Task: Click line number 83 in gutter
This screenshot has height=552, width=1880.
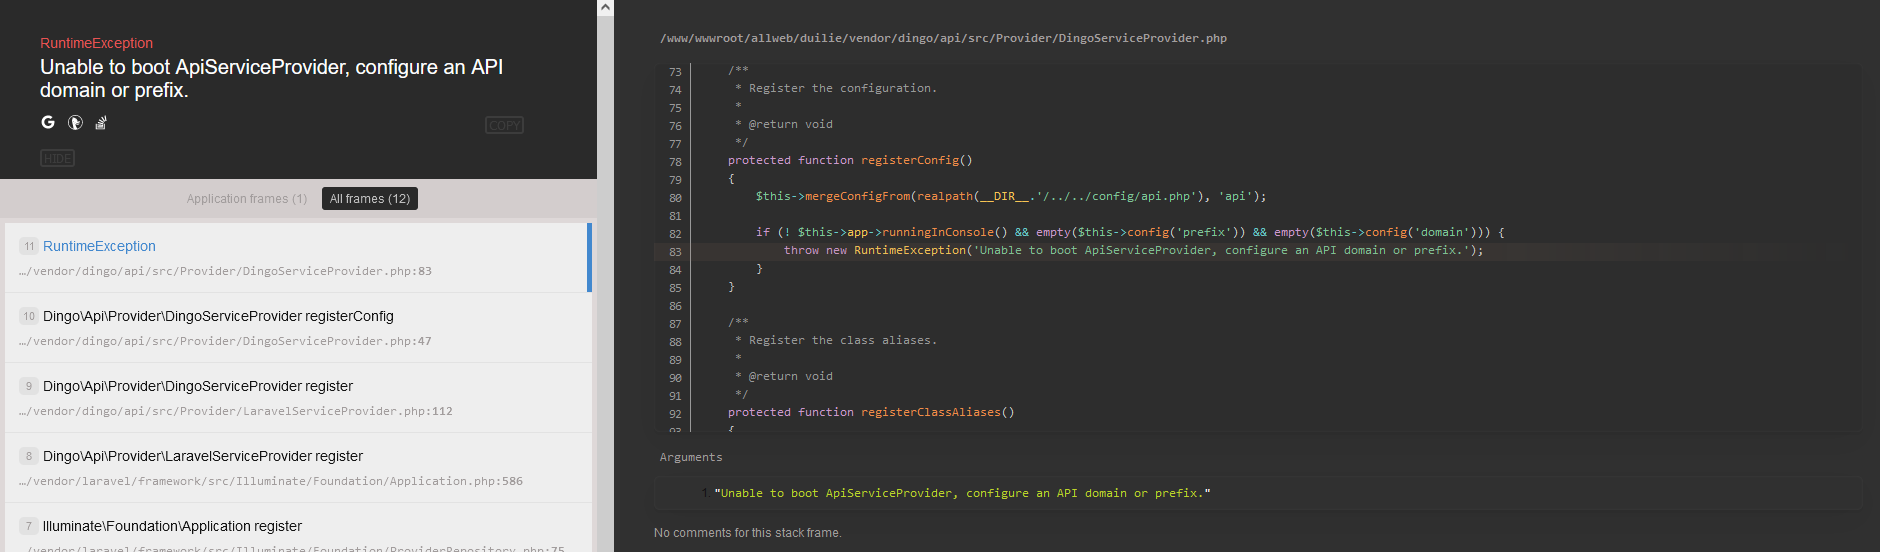Action: (675, 252)
